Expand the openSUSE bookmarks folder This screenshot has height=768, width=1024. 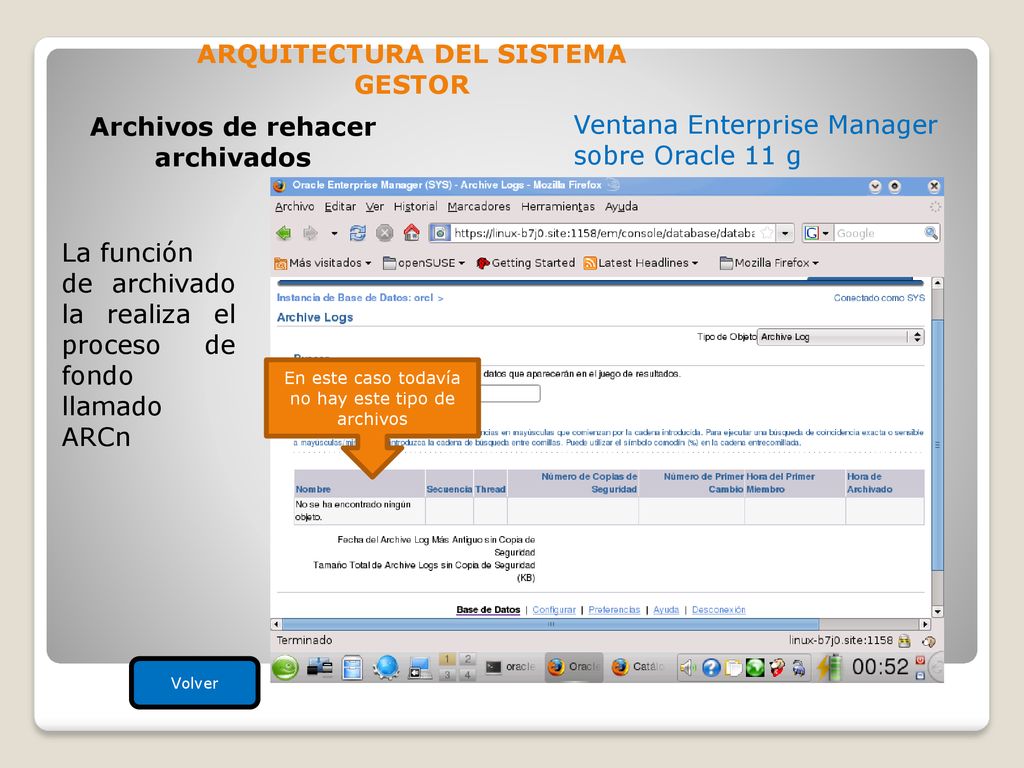click(x=424, y=263)
